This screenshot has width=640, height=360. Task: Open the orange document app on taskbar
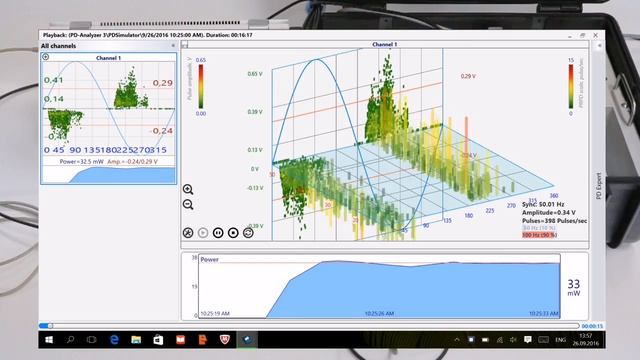coord(202,340)
